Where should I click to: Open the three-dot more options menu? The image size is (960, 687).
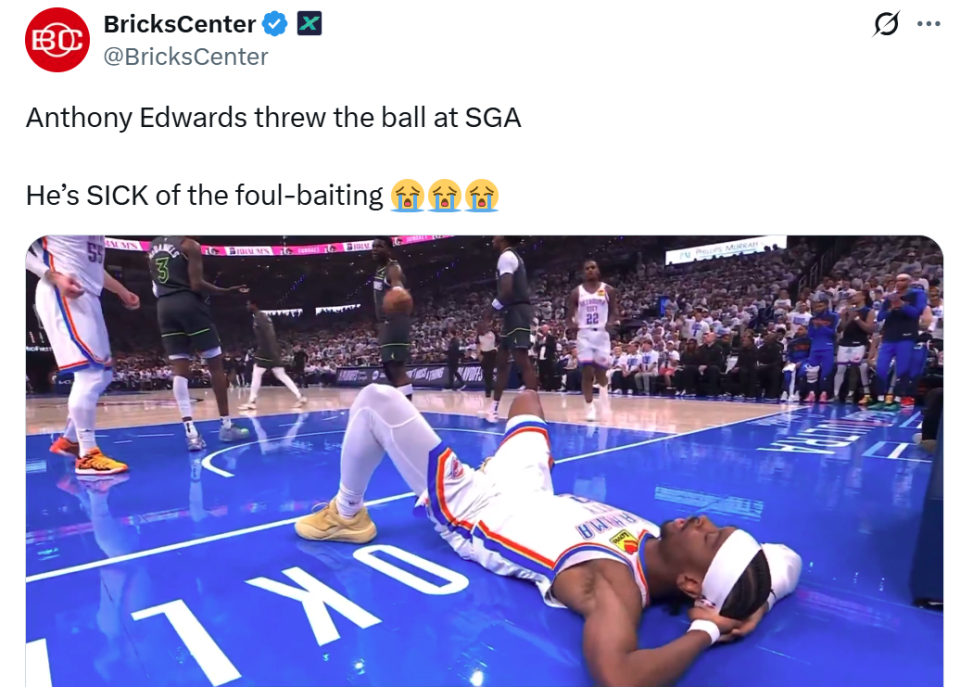pyautogui.click(x=928, y=24)
